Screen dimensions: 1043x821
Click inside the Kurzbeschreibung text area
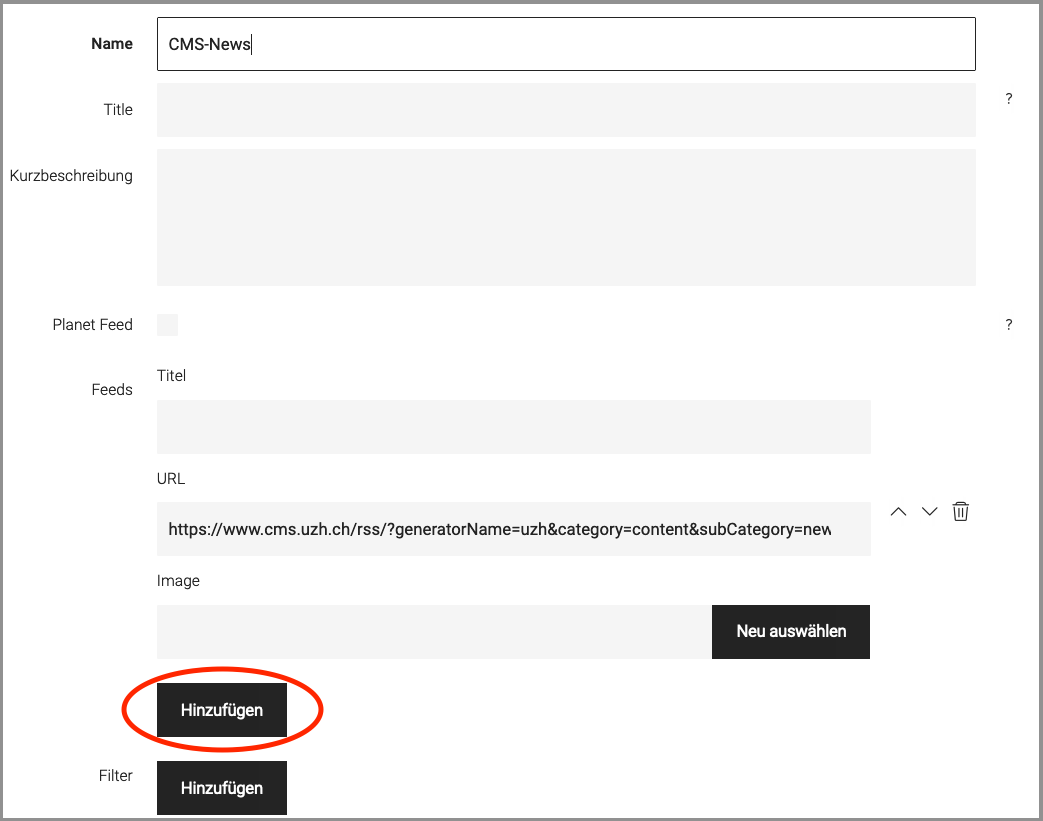(x=565, y=217)
